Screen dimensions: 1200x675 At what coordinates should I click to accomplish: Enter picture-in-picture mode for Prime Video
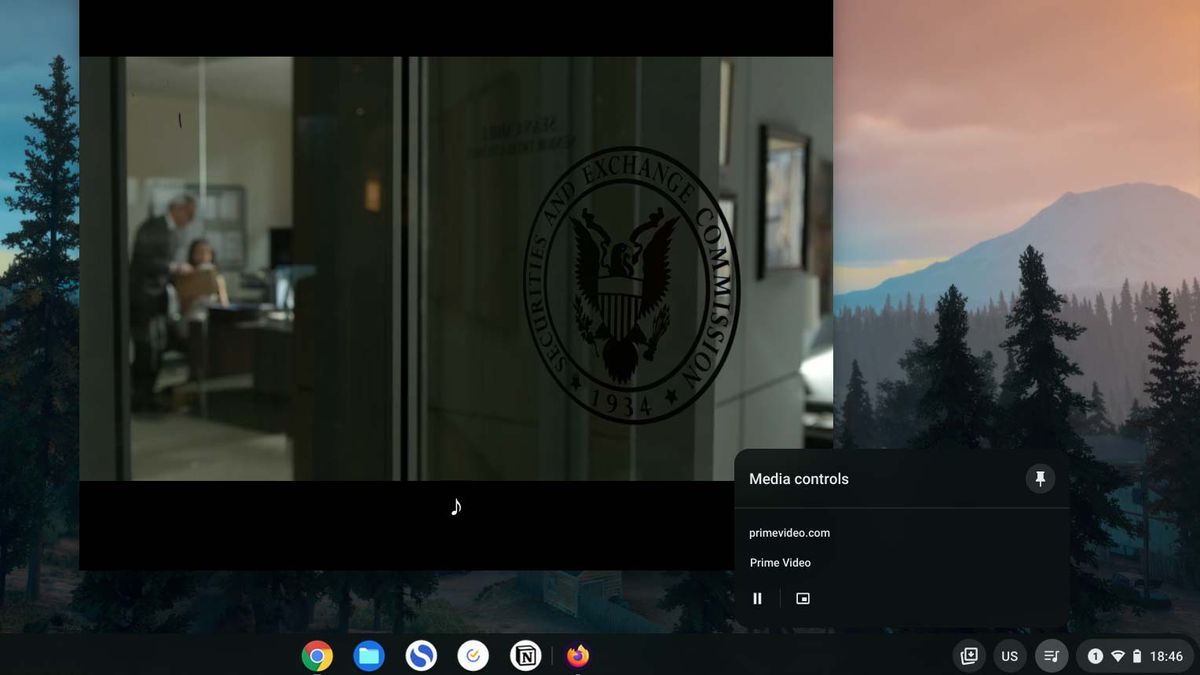click(802, 597)
